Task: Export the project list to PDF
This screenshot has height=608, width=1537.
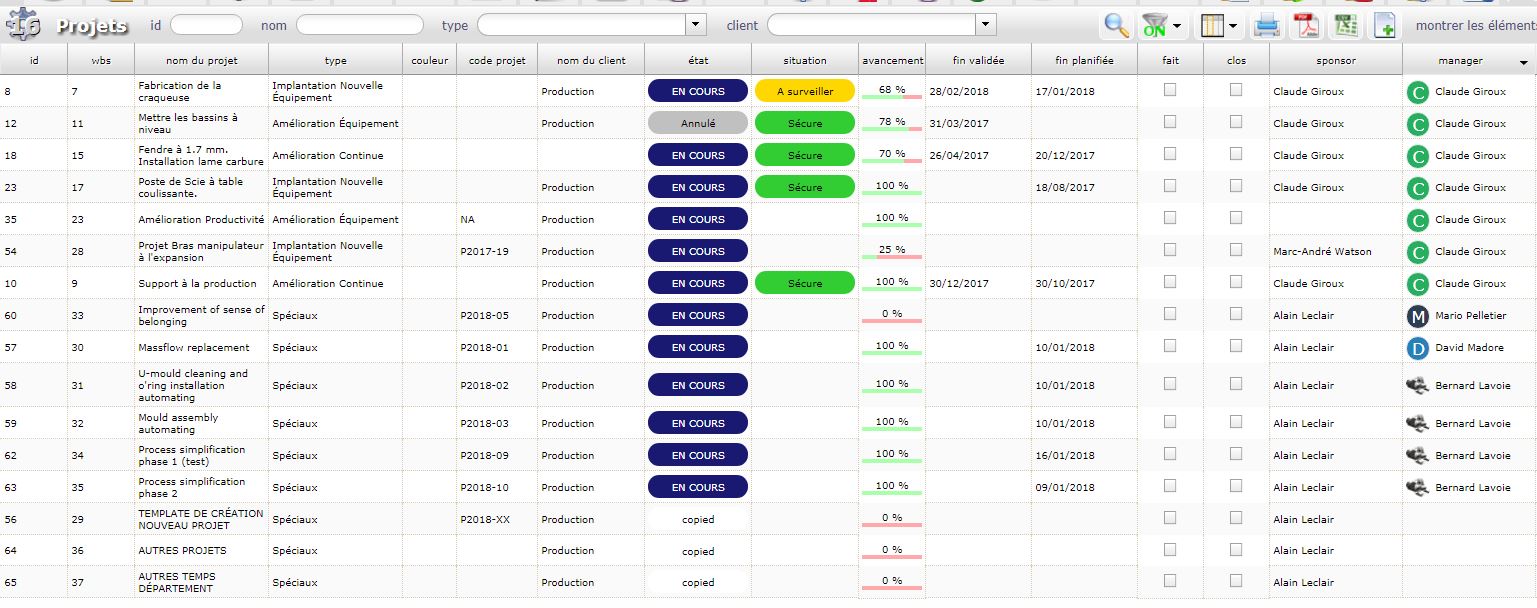Action: 1306,26
